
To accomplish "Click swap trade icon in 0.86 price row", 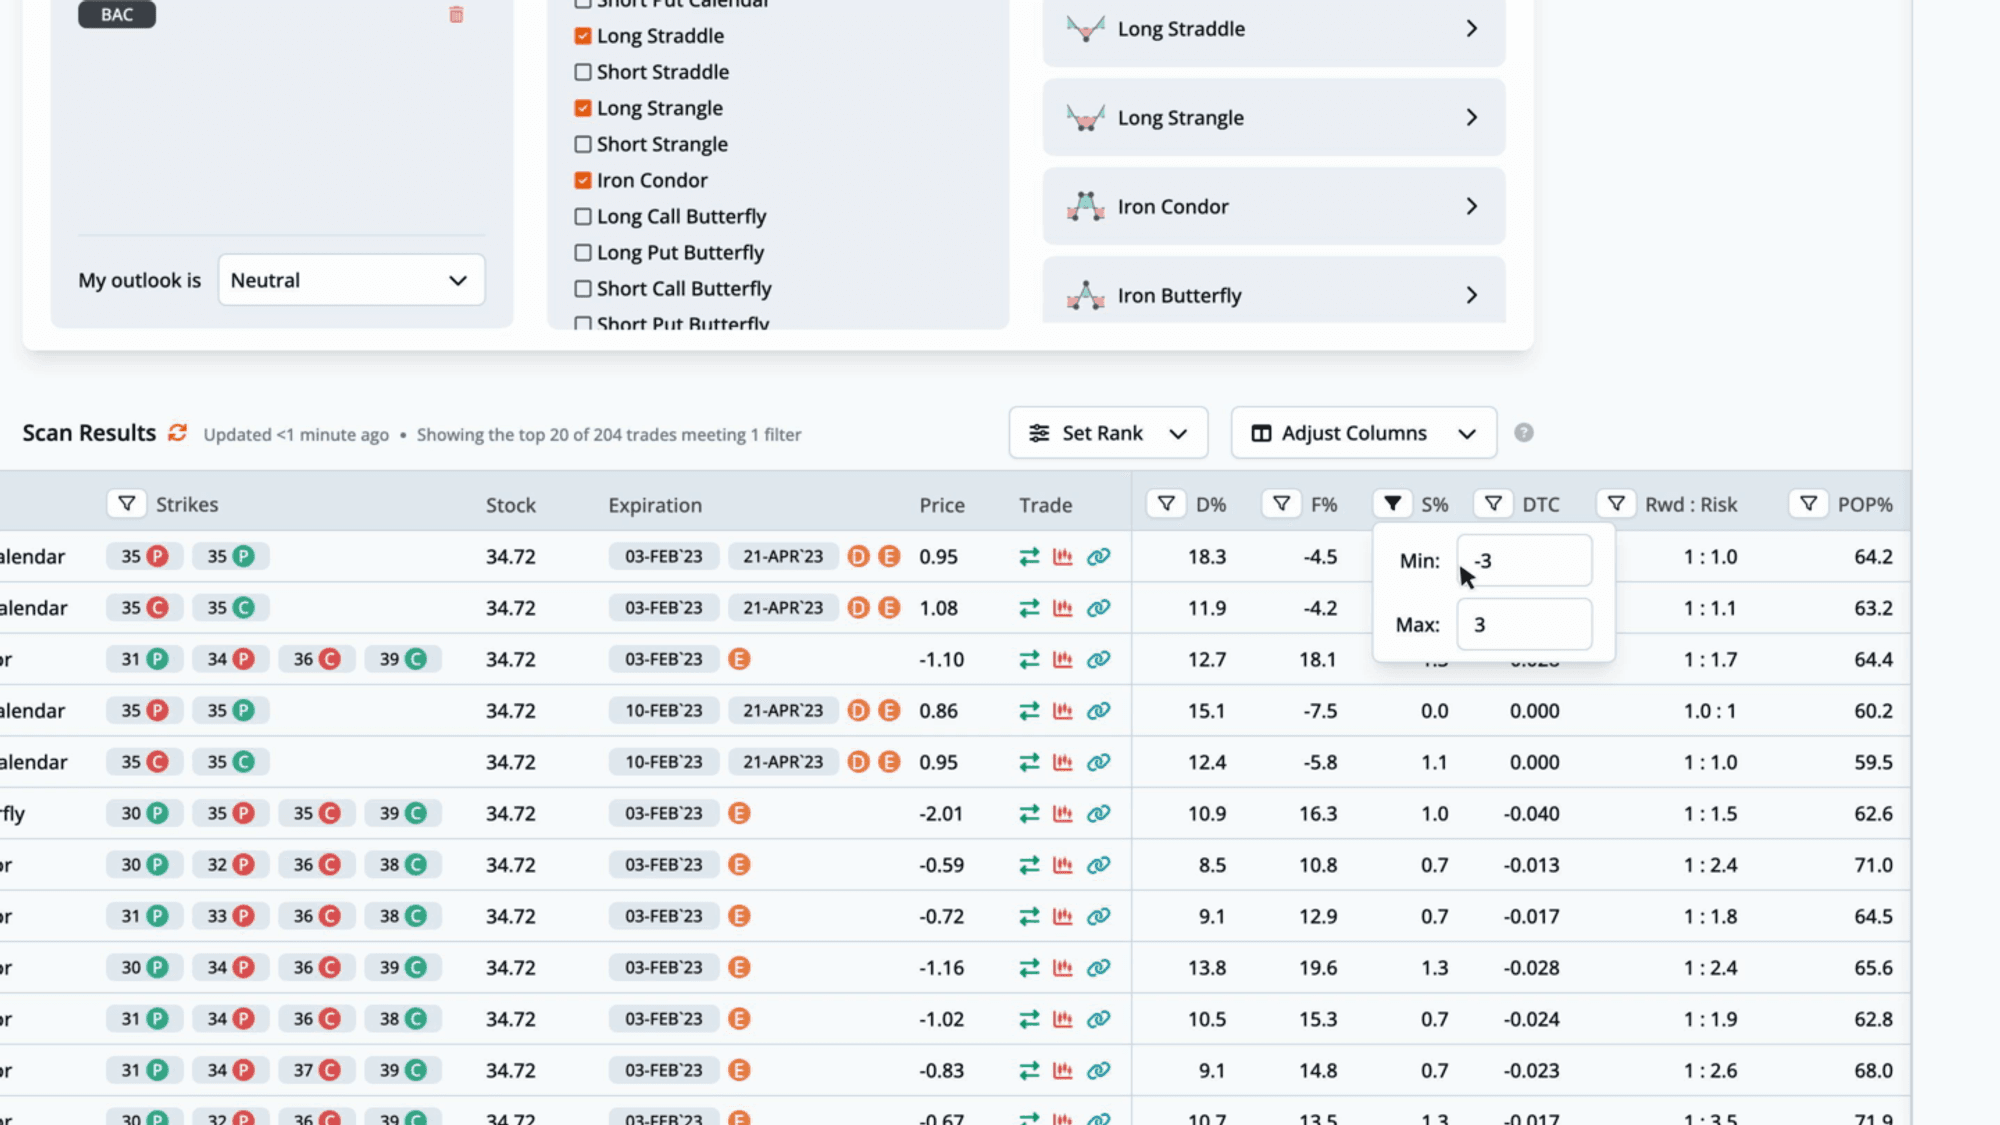I will click(x=1029, y=711).
